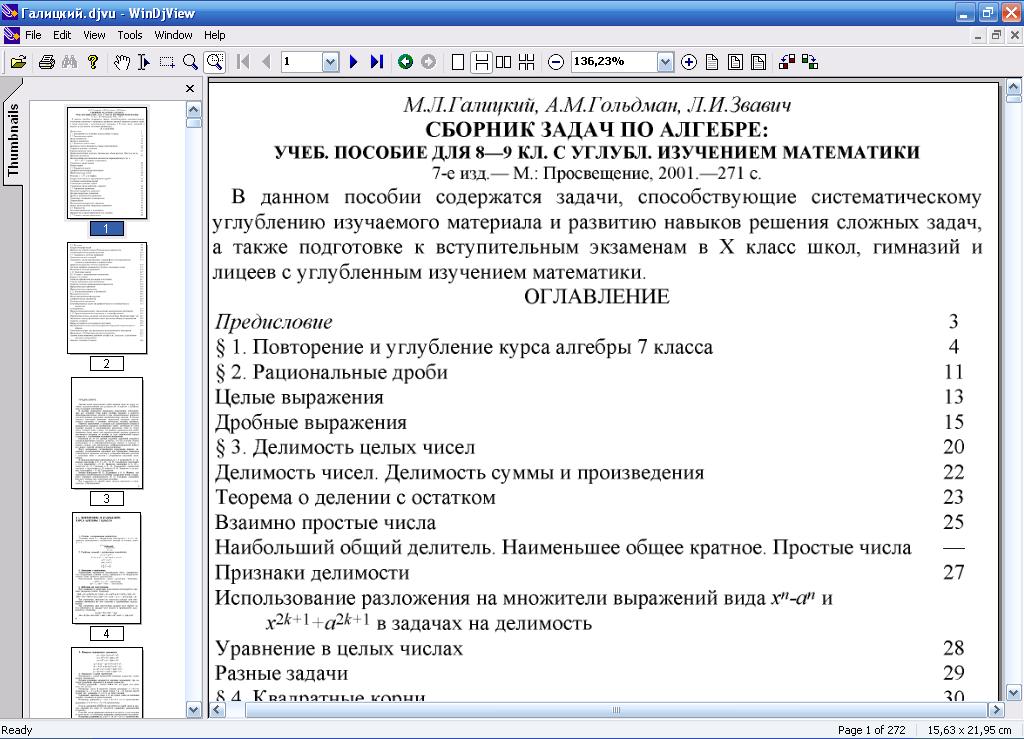Click the previous page arrow
Screen dimensions: 1024x739
point(265,62)
